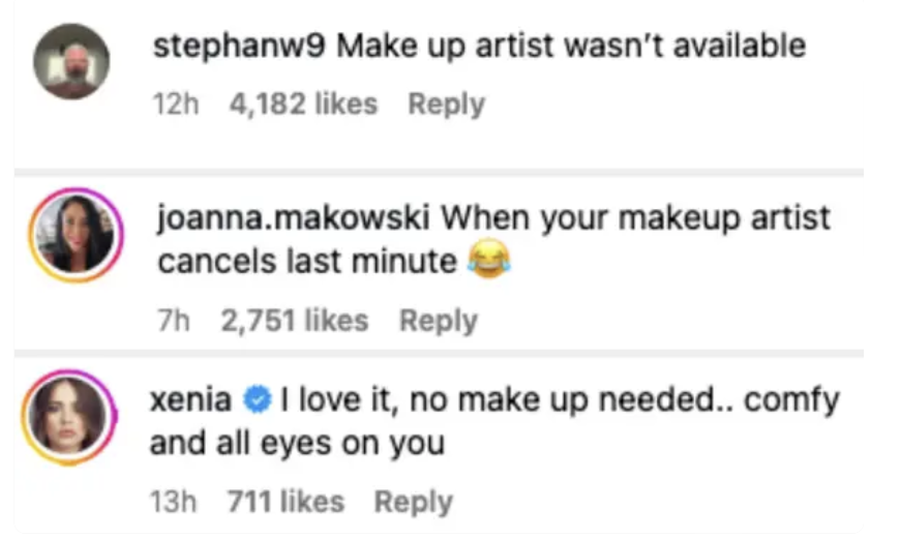900x538 pixels.
Task: Open stephanw9's profile picture
Action: pyautogui.click(x=71, y=62)
